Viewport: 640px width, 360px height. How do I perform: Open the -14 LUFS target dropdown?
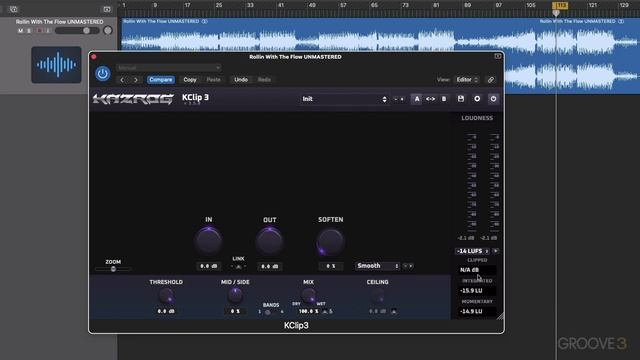(473, 251)
